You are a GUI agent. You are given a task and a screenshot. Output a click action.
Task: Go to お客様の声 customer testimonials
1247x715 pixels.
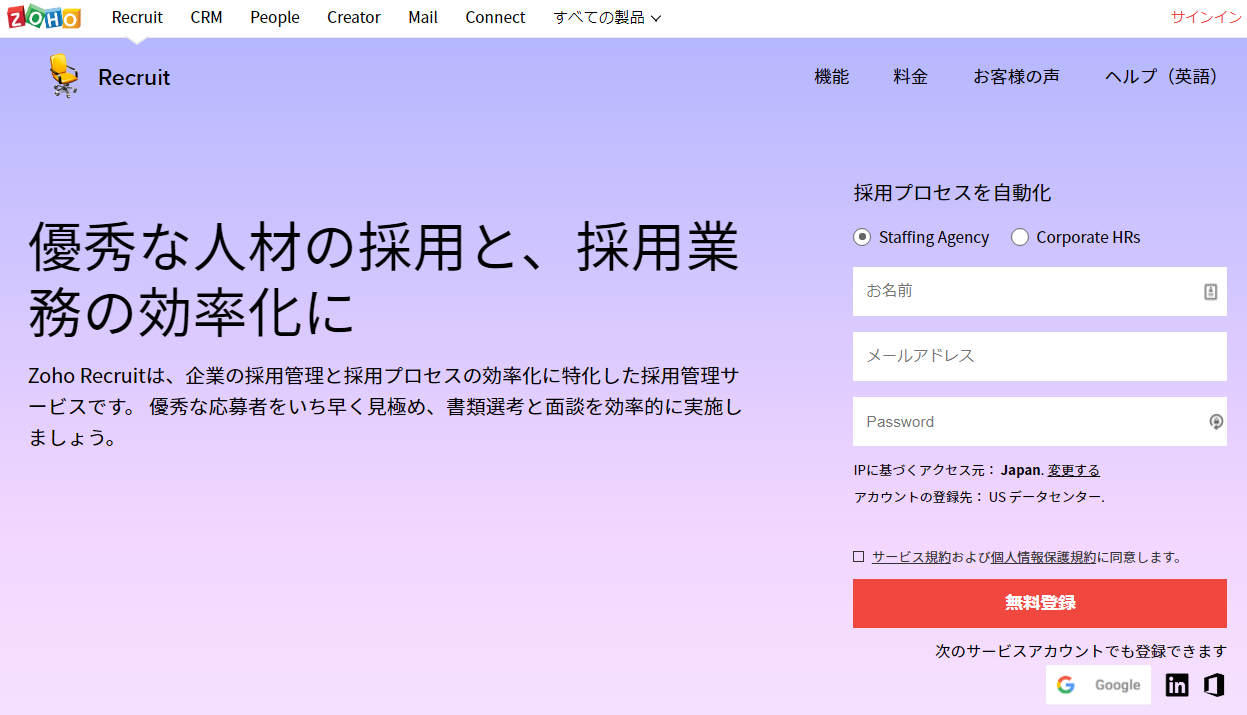(1016, 77)
